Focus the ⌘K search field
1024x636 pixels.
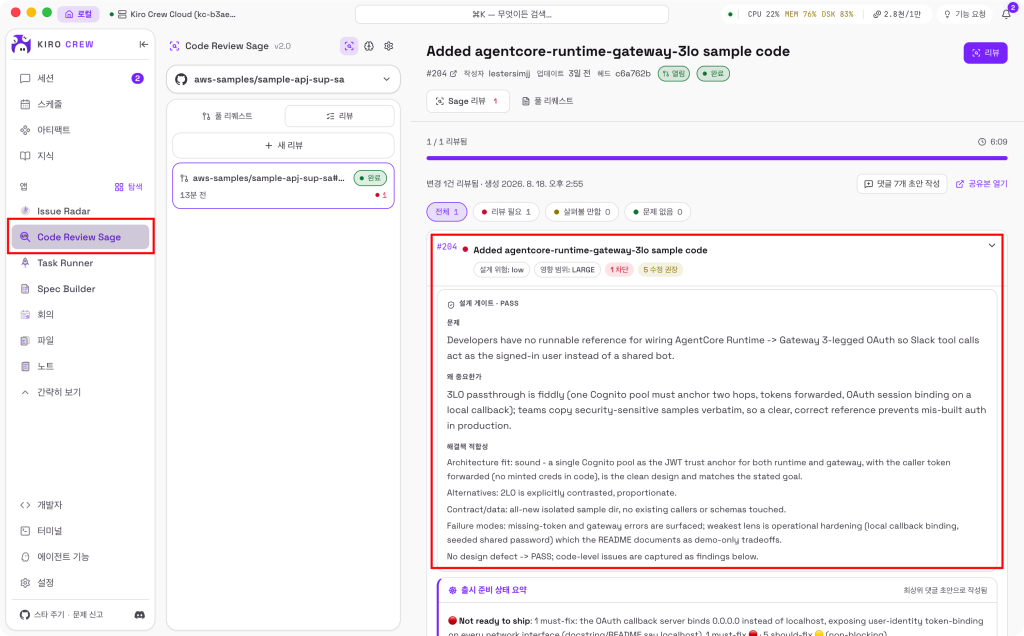click(512, 14)
